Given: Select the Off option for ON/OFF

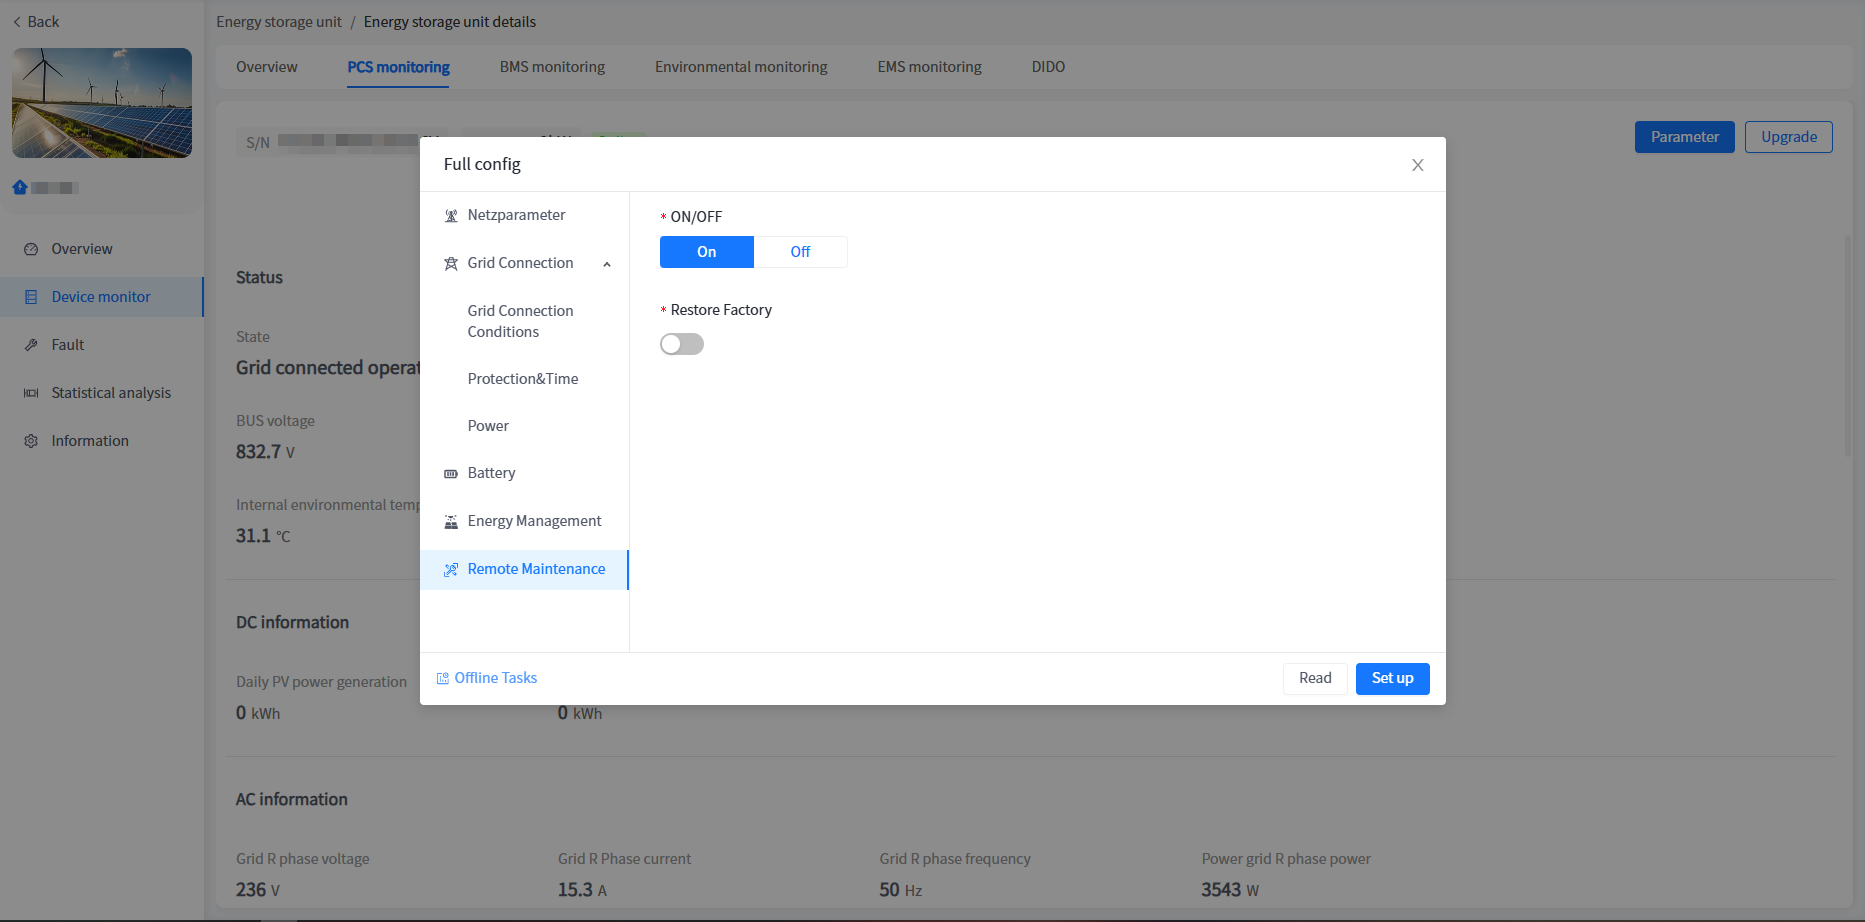Looking at the screenshot, I should pyautogui.click(x=800, y=252).
